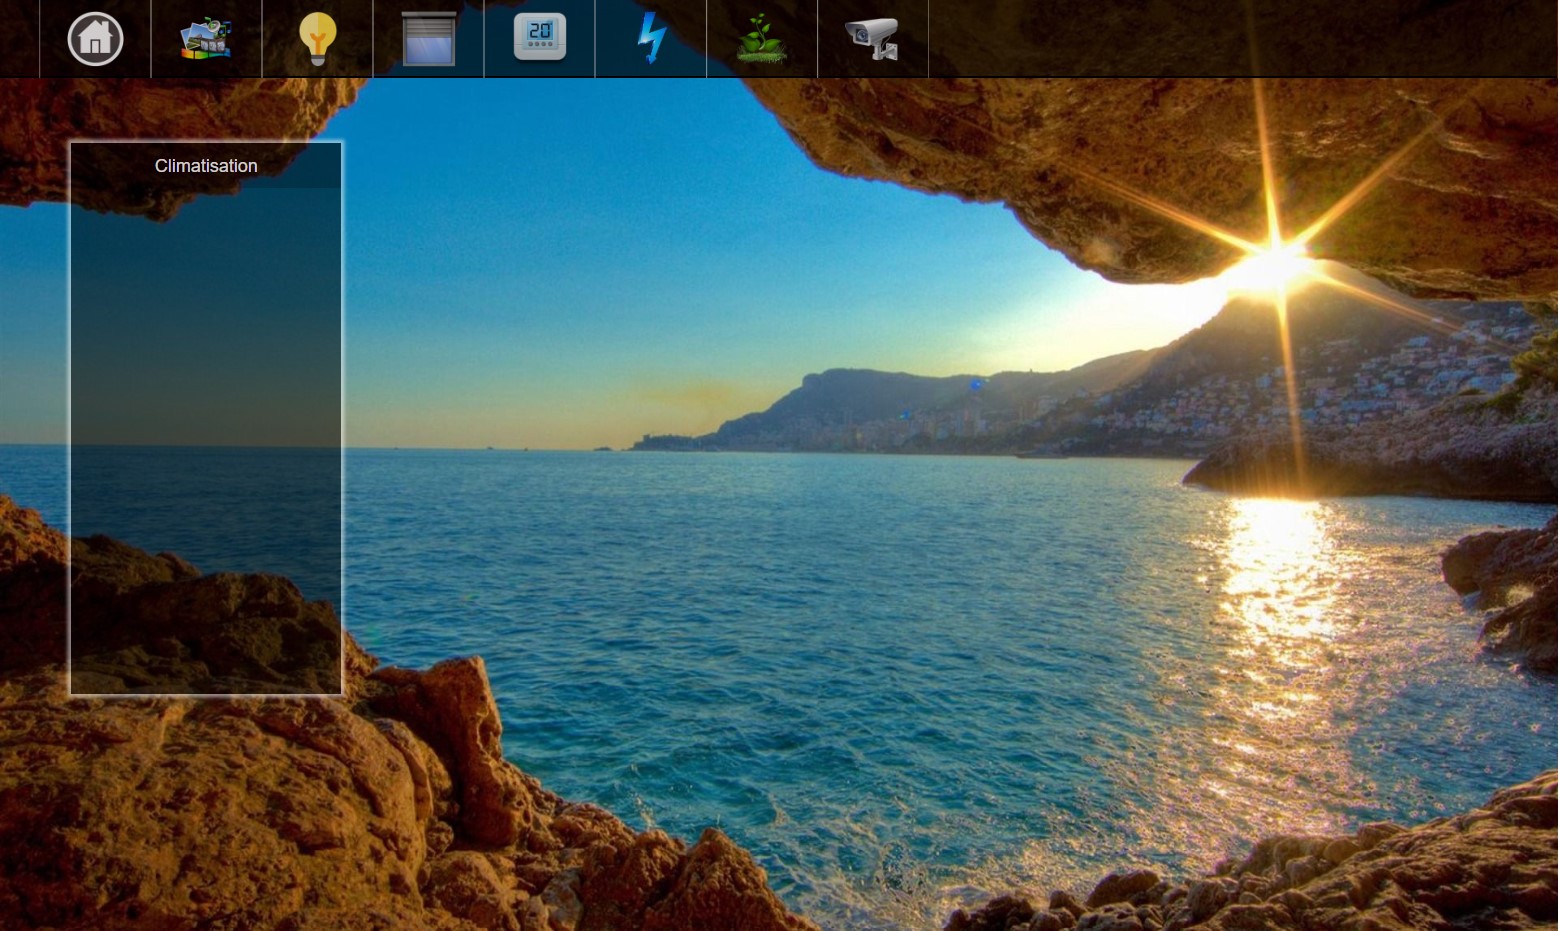Open the thermostat climate icon
This screenshot has height=931, width=1560.
point(540,38)
